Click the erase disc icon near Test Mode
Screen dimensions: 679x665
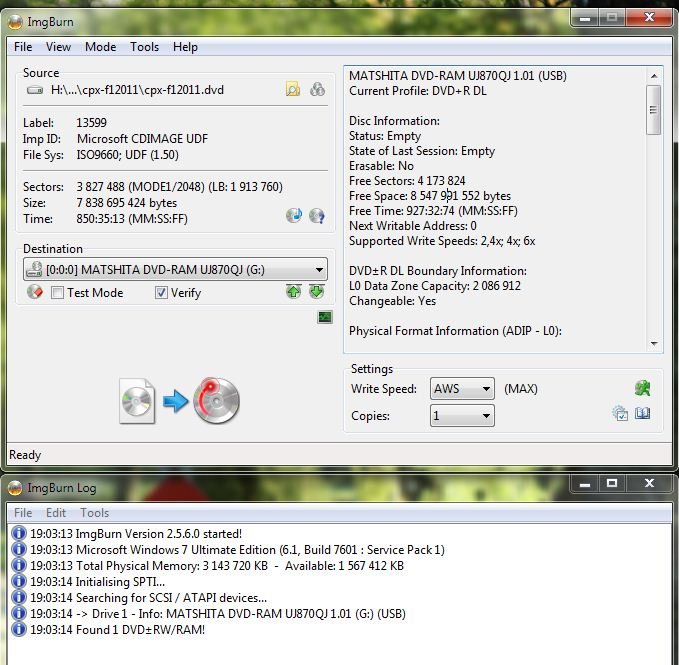point(35,292)
